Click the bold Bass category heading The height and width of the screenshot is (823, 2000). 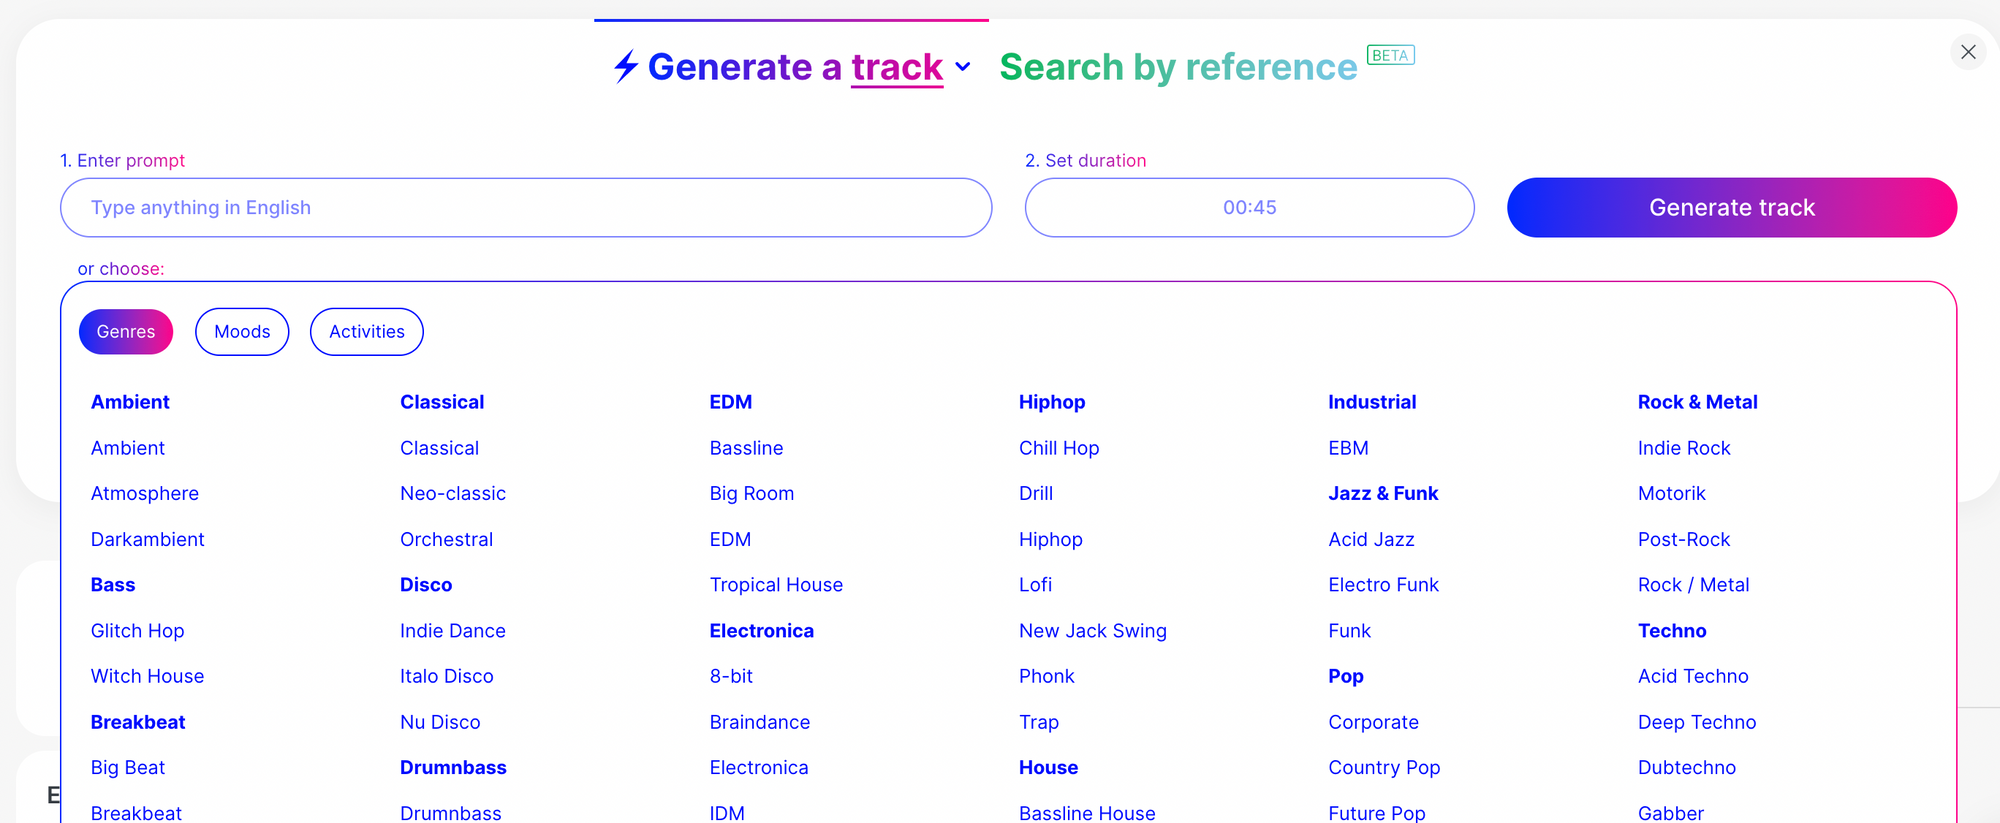(113, 585)
